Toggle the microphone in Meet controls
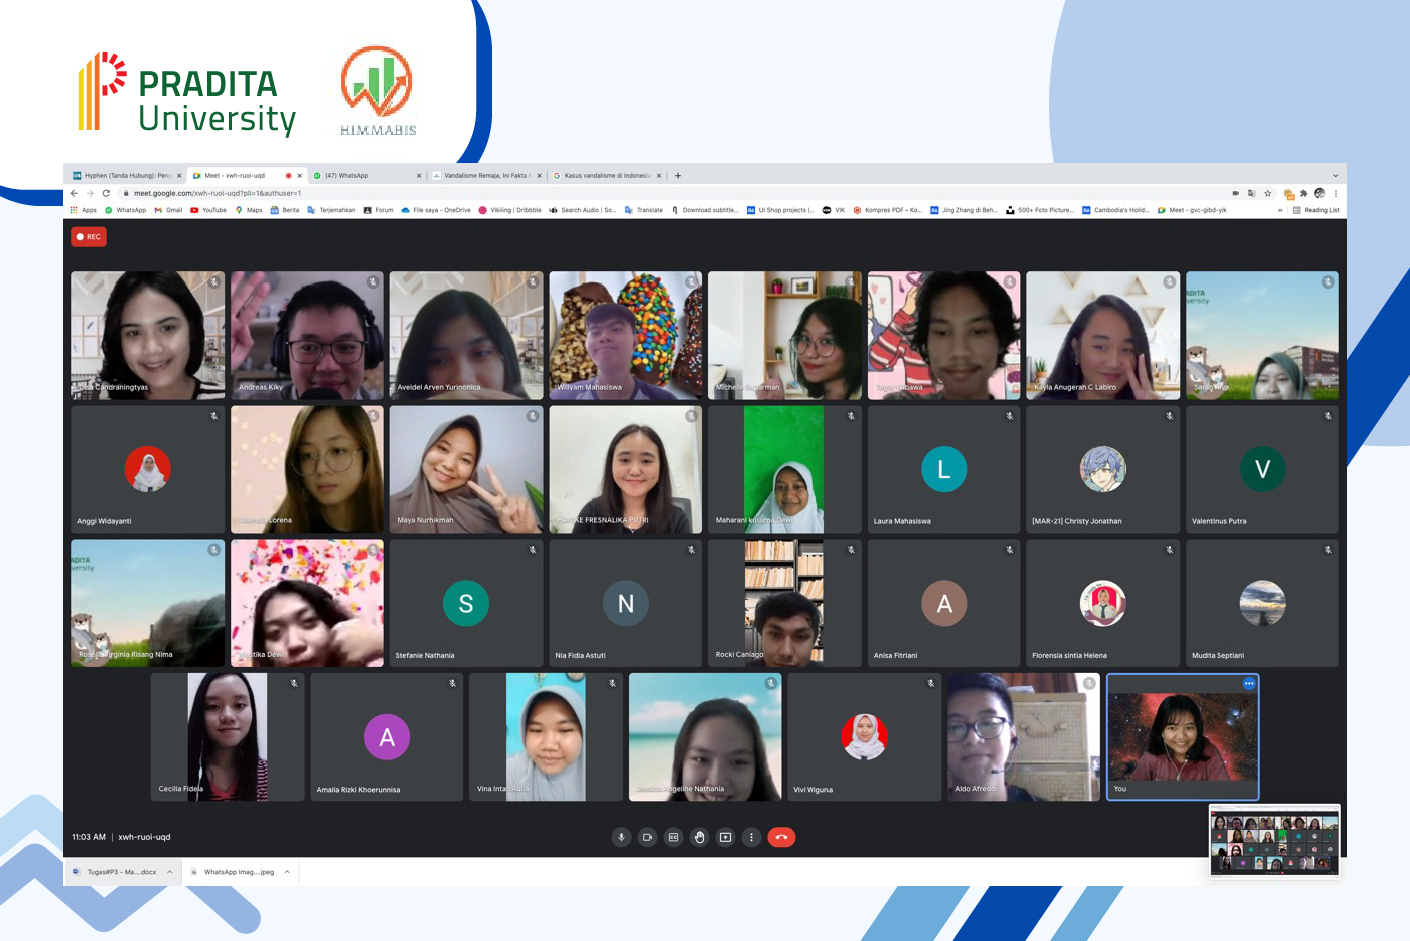 point(621,837)
